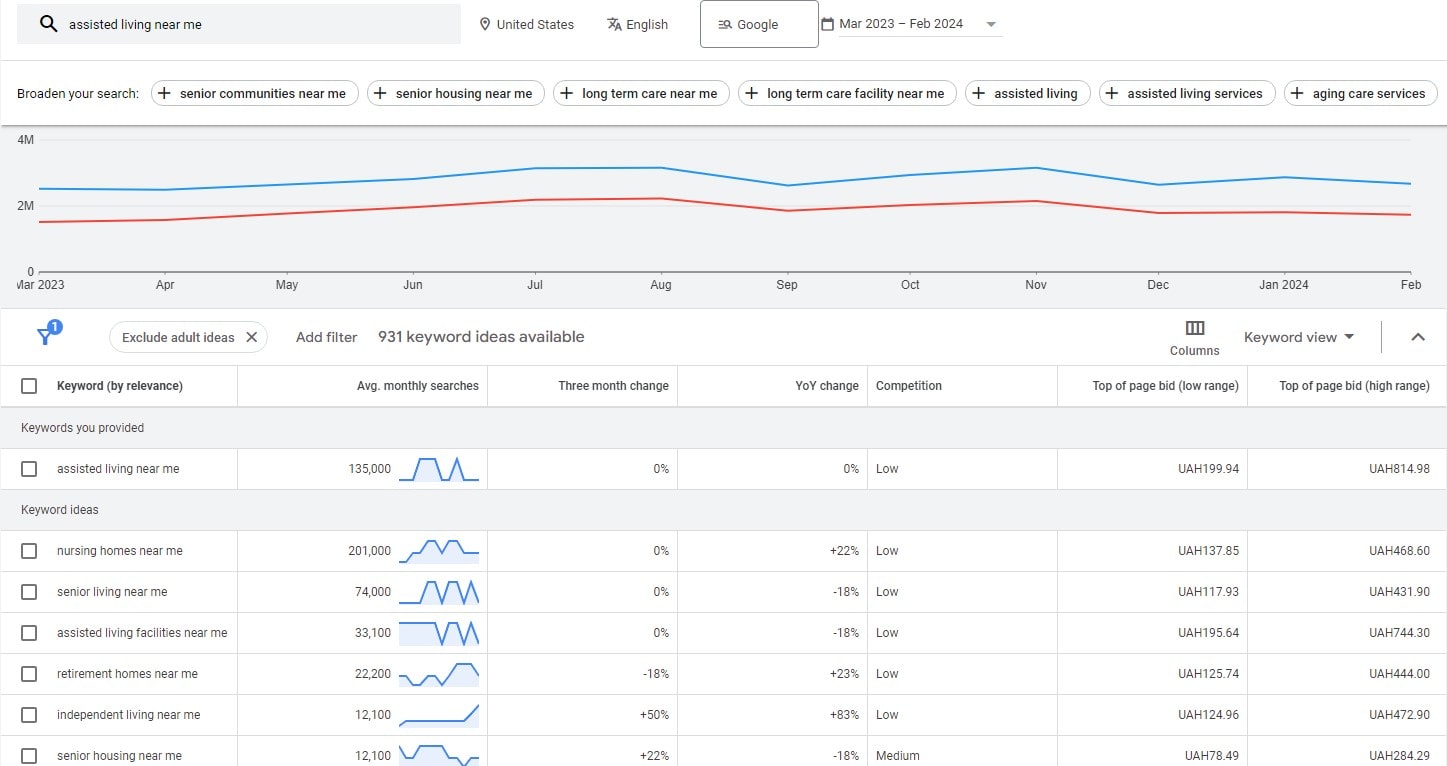Viewport: 1447px width, 766px height.
Task: Click the Add filter button
Action: click(326, 337)
